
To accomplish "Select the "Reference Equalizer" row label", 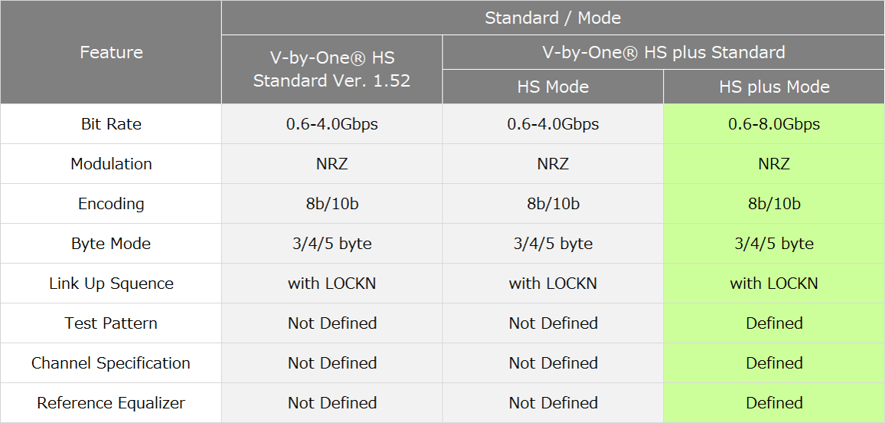I will pyautogui.click(x=111, y=403).
